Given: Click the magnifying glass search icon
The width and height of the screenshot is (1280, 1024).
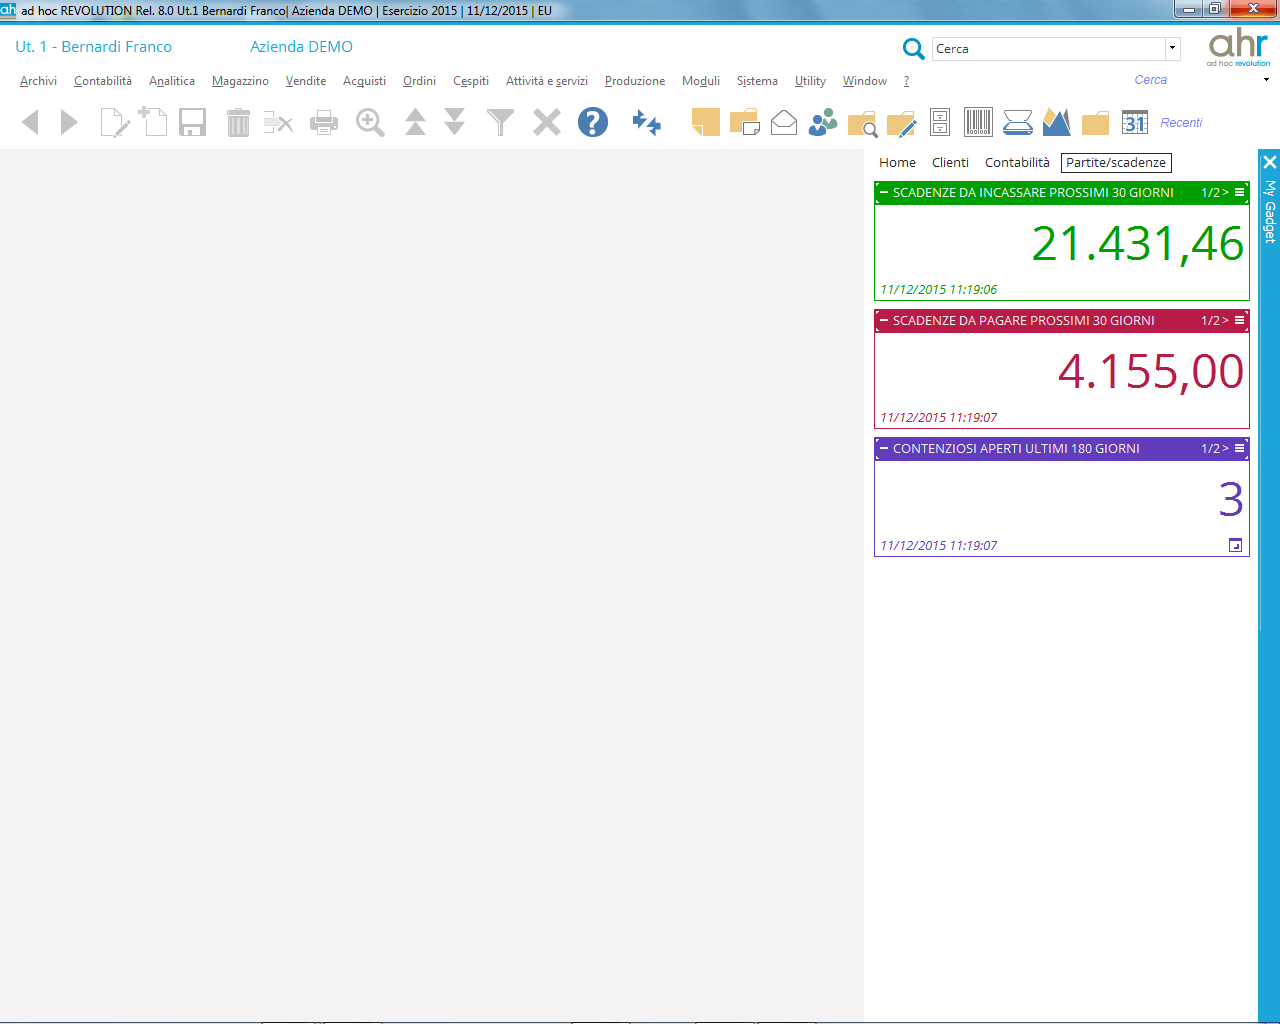Looking at the screenshot, I should (x=913, y=48).
